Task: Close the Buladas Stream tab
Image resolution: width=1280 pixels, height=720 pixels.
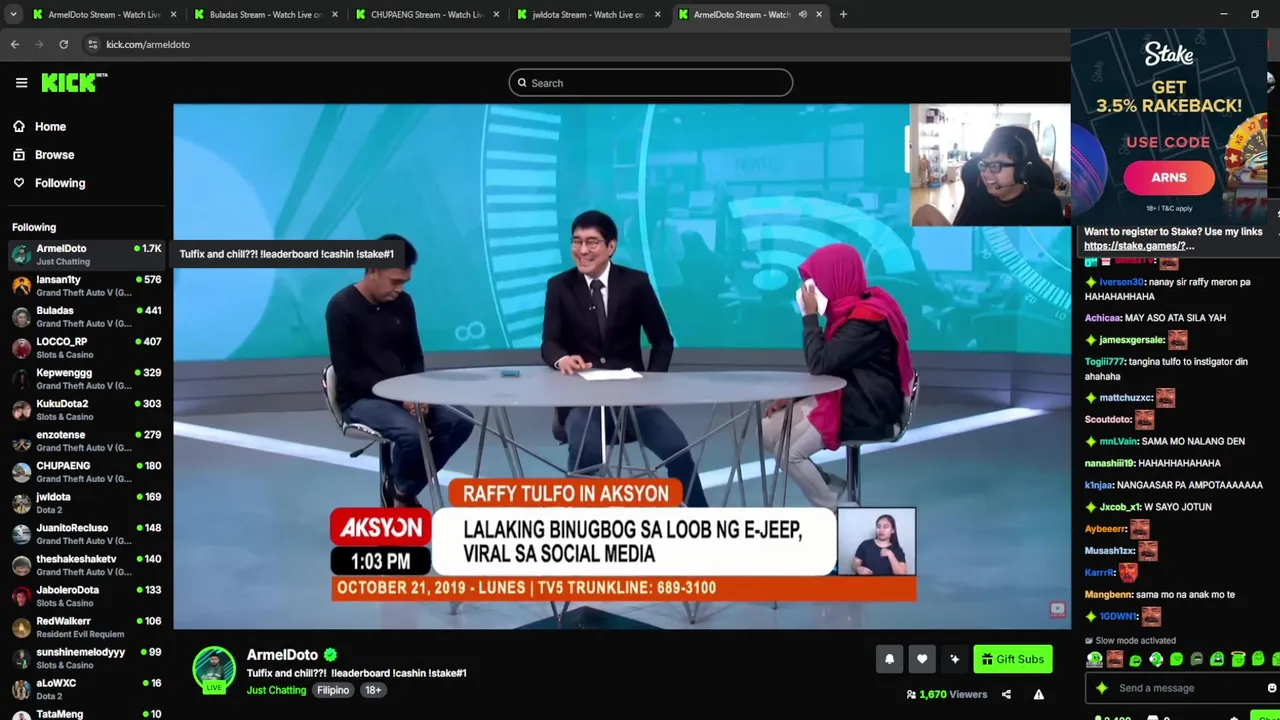Action: [335, 14]
